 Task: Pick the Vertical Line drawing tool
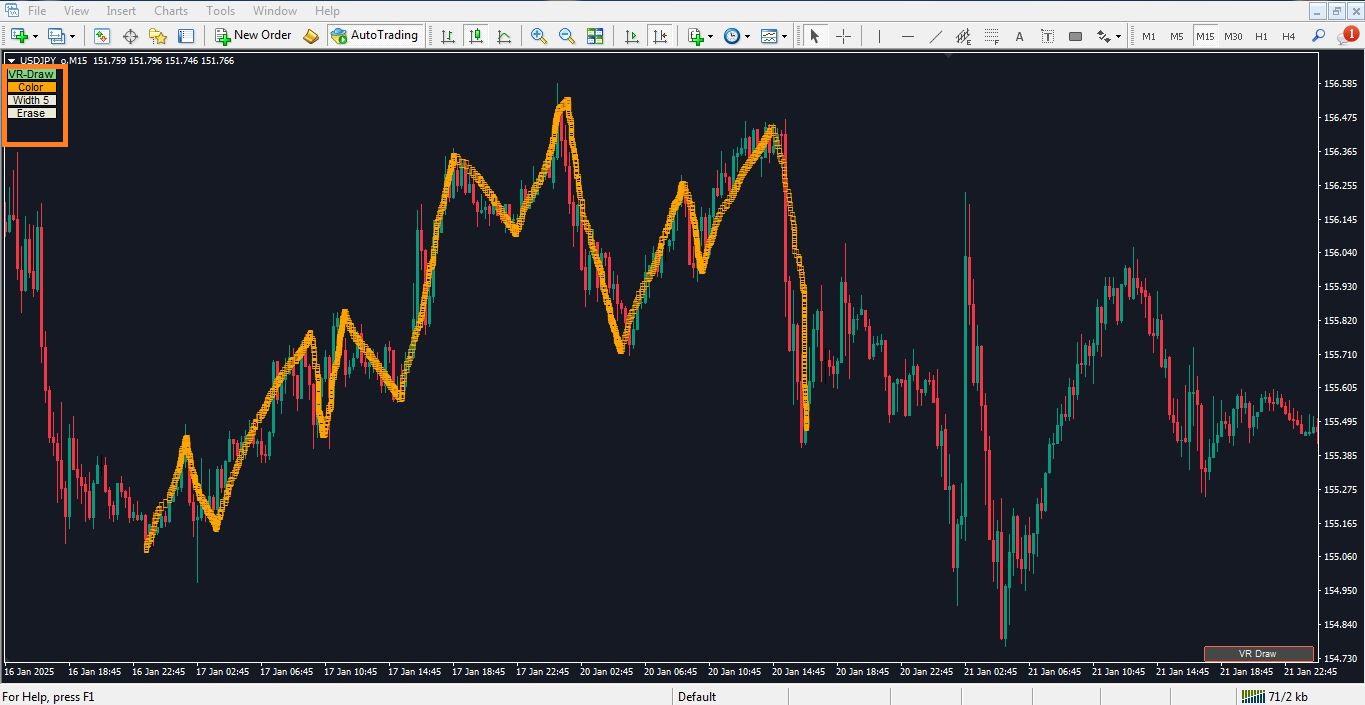(879, 36)
